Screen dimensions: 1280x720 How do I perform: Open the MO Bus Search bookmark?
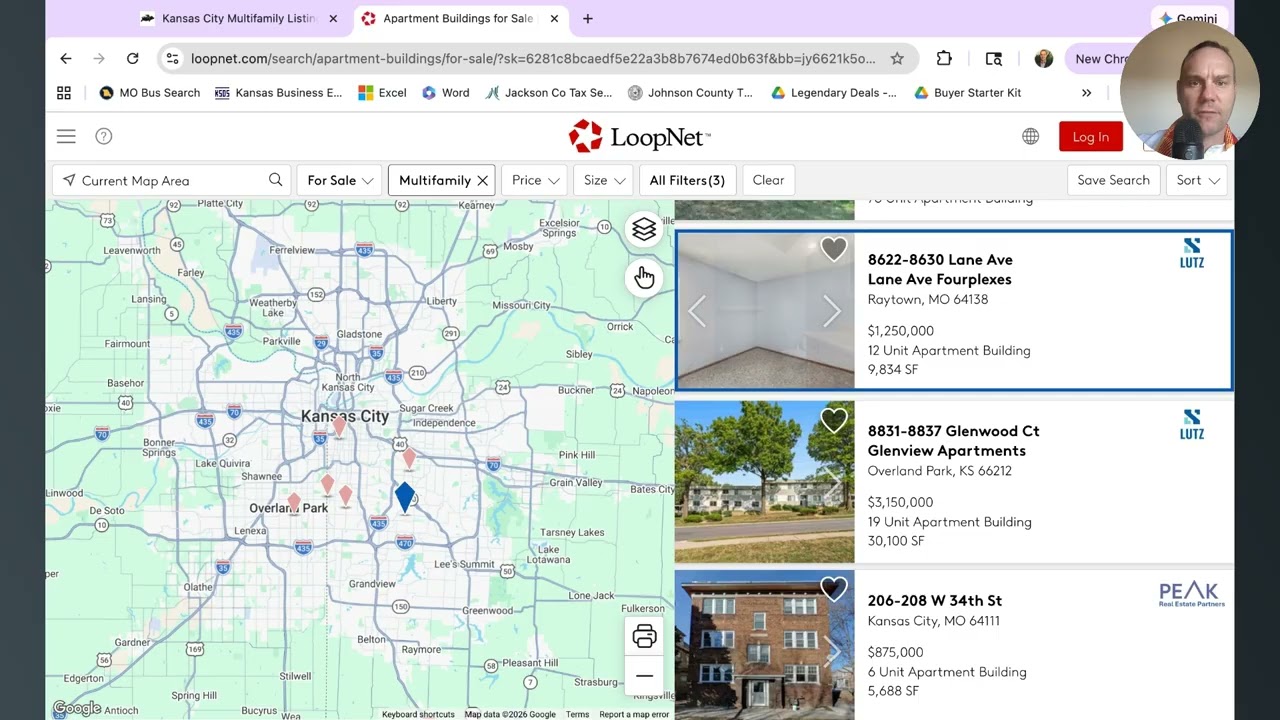(x=150, y=93)
